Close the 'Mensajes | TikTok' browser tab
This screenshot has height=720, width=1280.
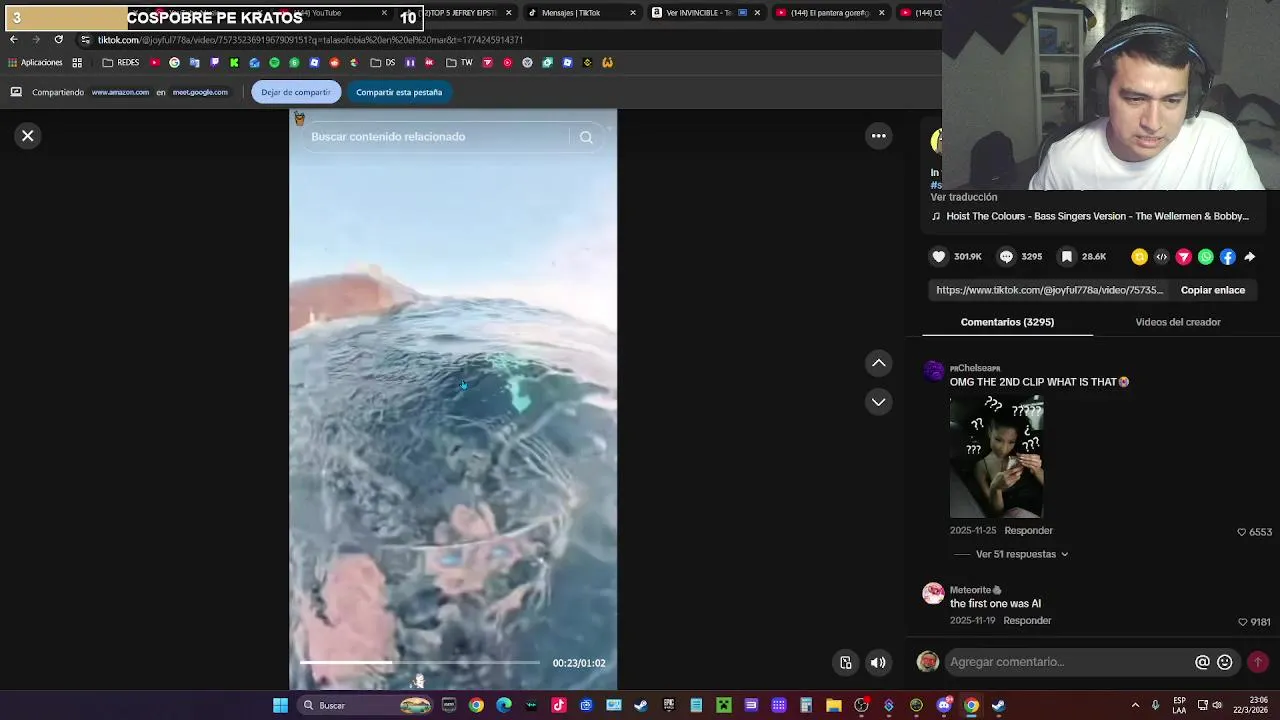(x=633, y=13)
